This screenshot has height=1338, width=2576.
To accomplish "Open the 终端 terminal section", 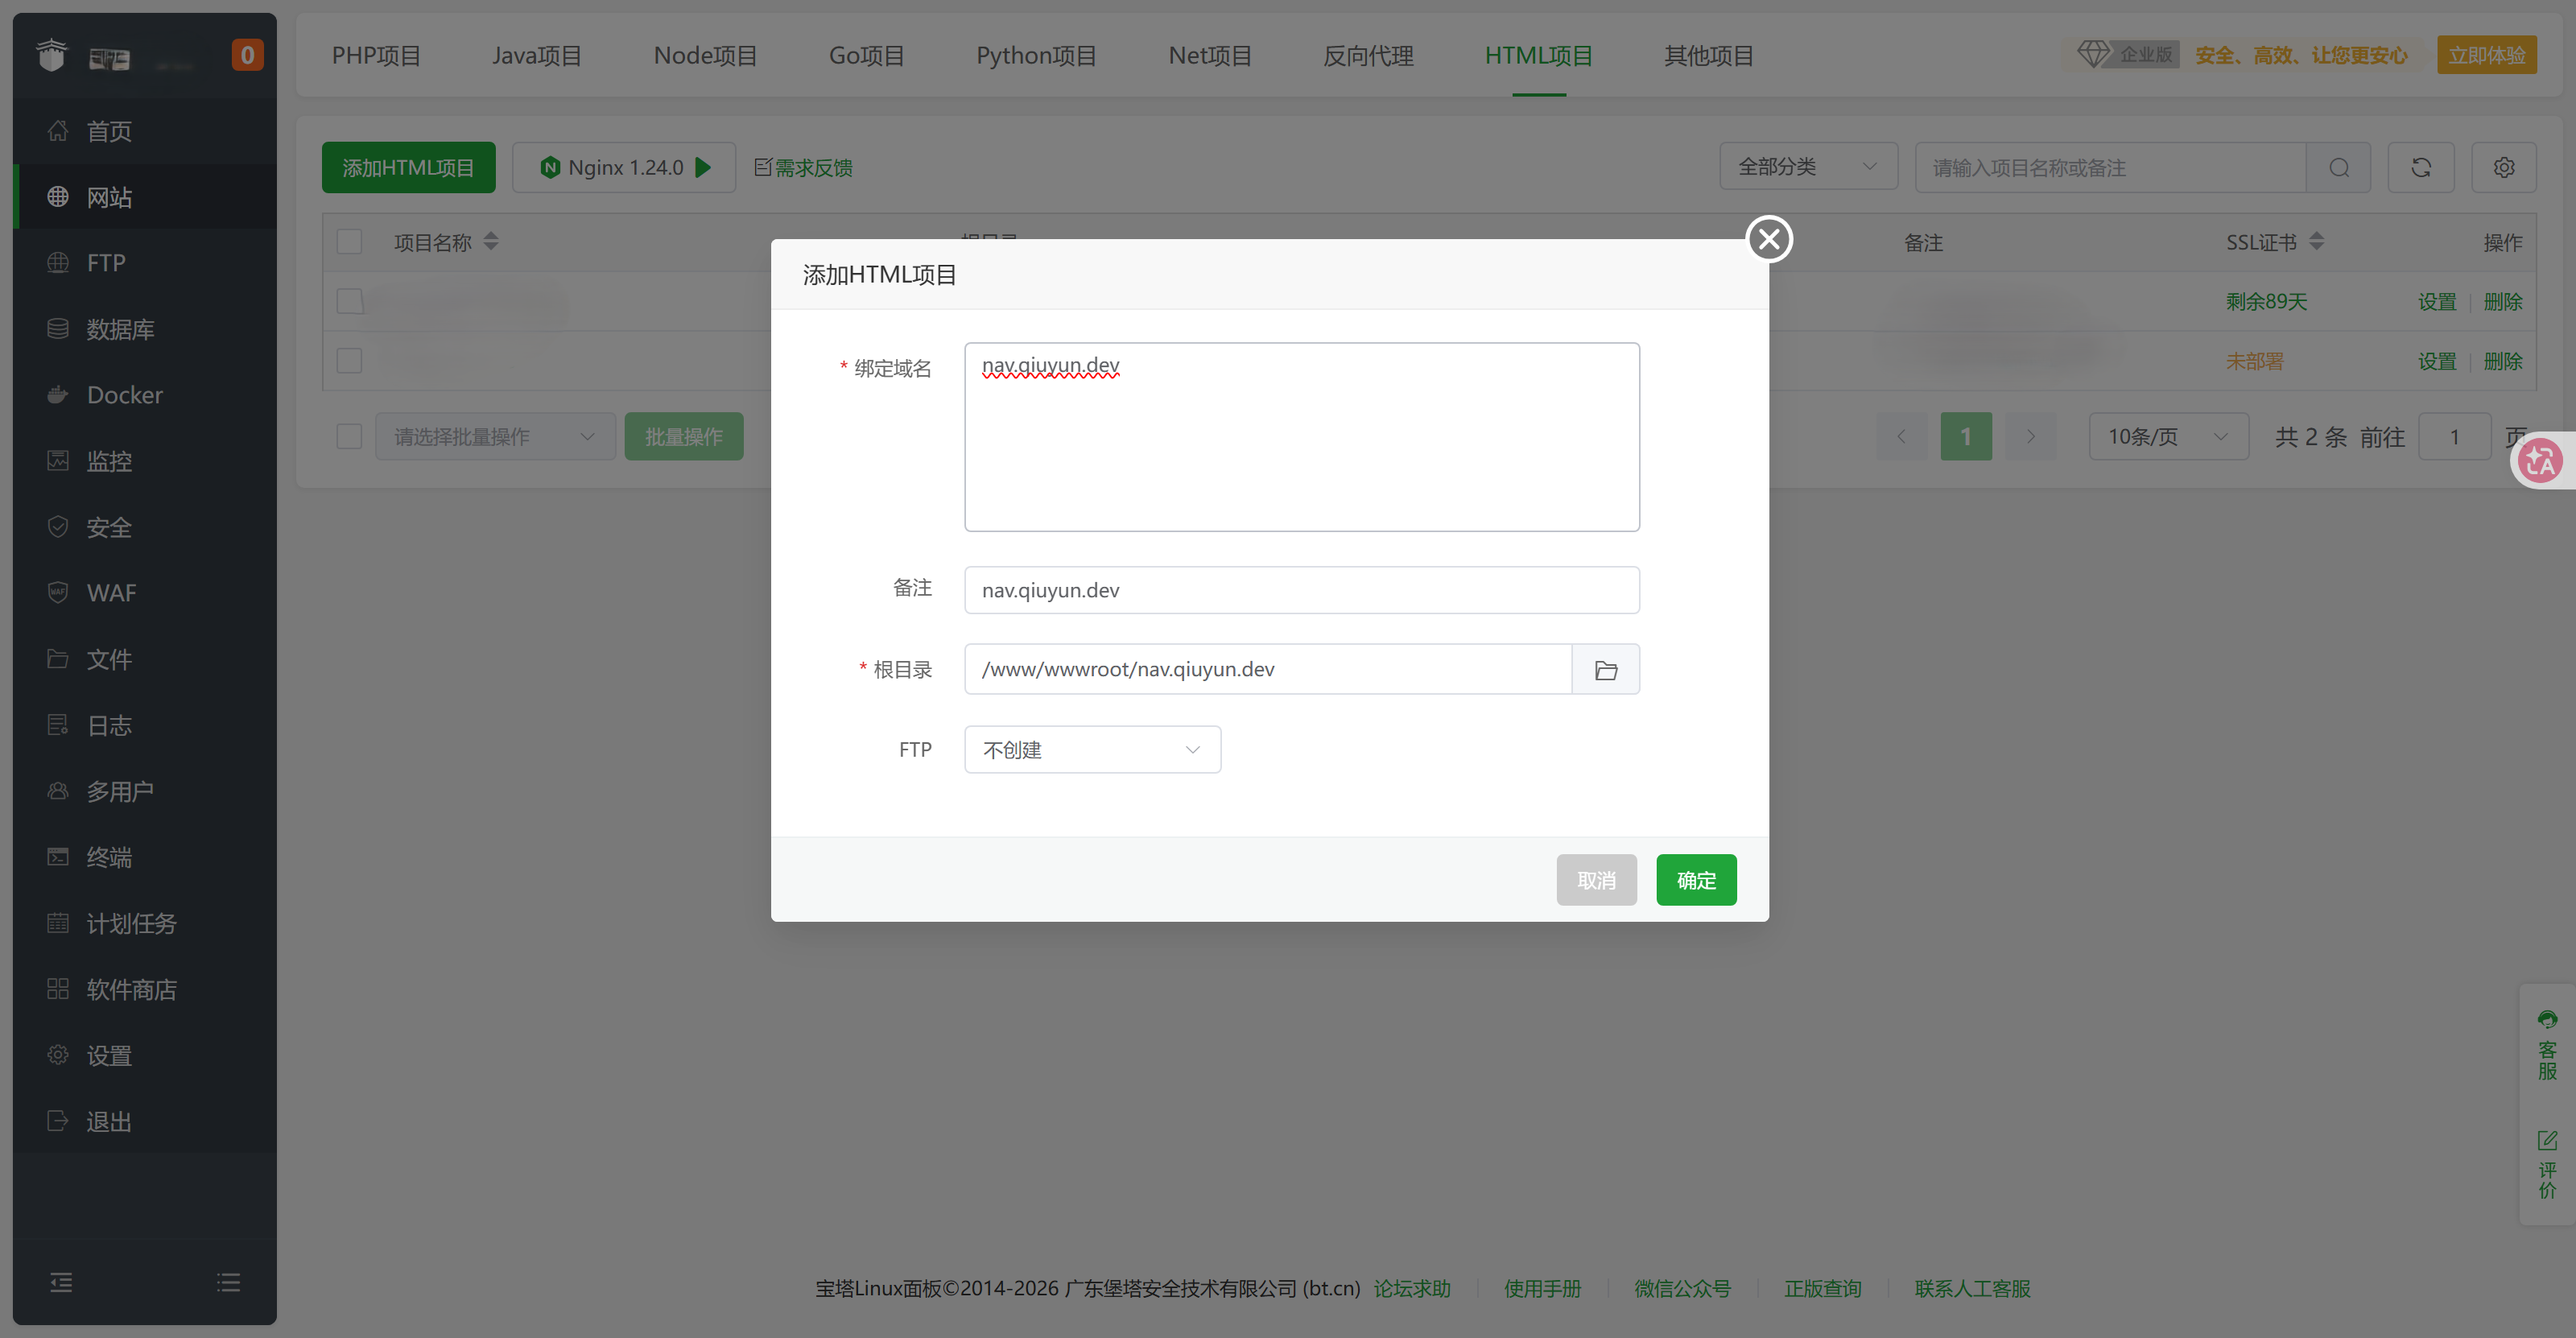I will point(108,856).
